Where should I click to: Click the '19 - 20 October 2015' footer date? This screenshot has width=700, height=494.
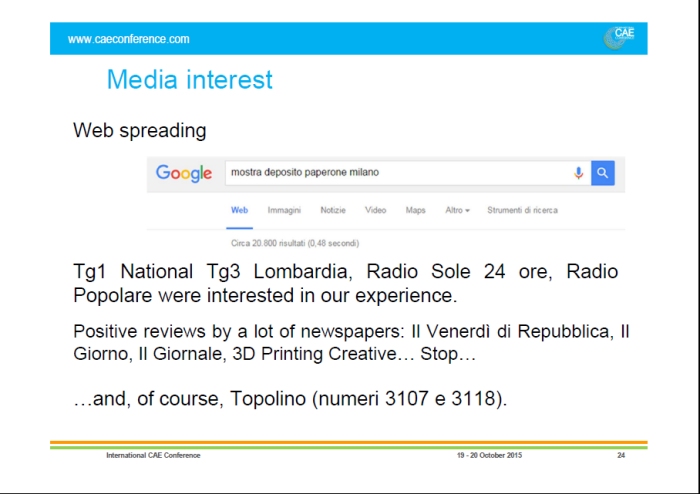pyautogui.click(x=489, y=455)
